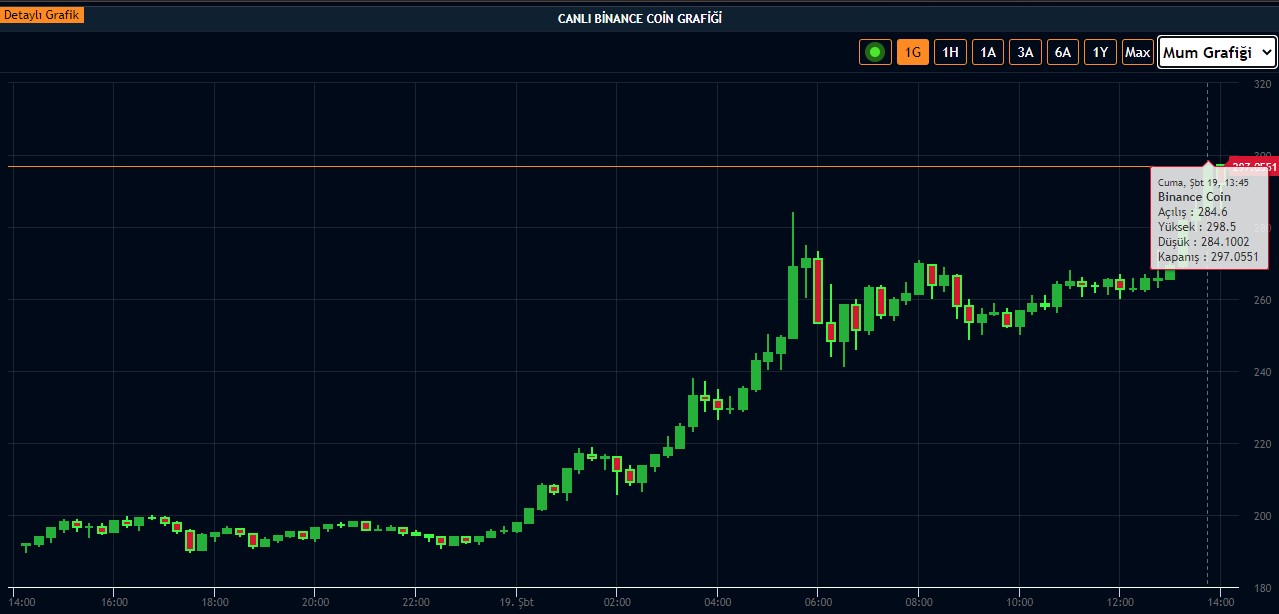1279x614 pixels.
Task: Toggle the green live update indicator
Action: 875,52
